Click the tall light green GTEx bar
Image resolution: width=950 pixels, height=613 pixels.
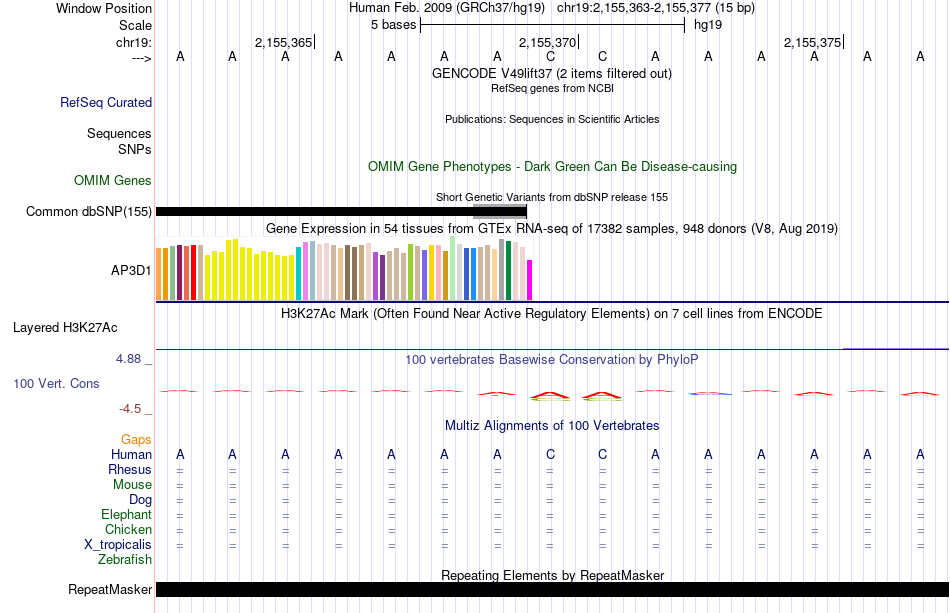click(x=453, y=268)
